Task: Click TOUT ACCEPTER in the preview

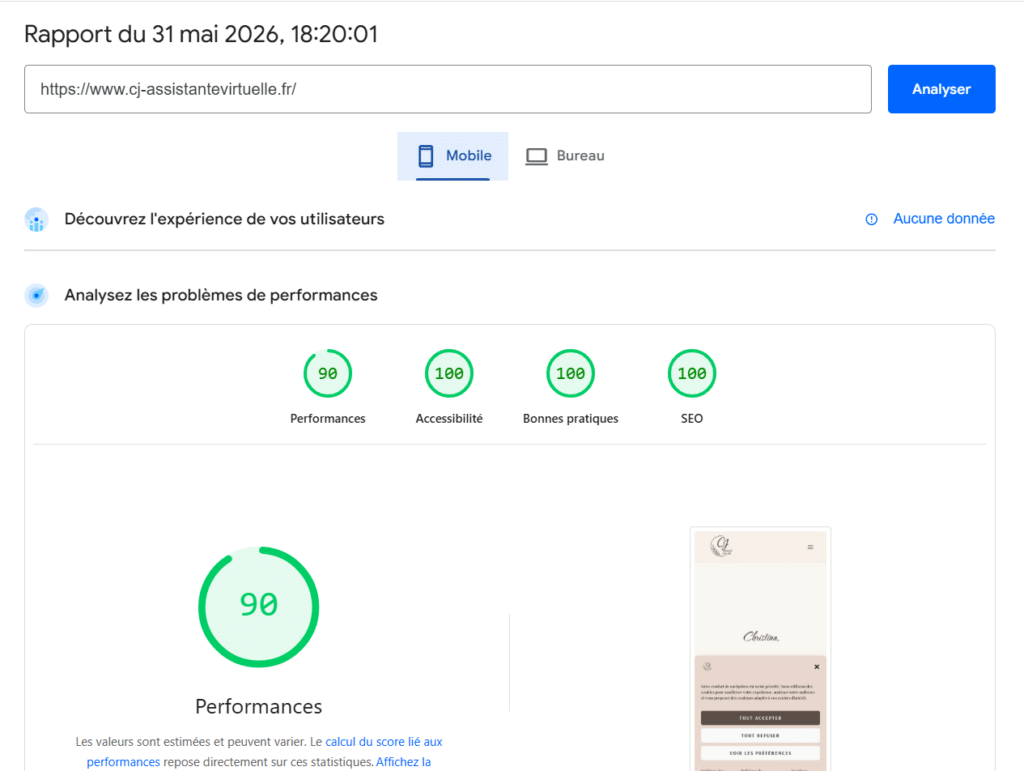Action: 760,717
